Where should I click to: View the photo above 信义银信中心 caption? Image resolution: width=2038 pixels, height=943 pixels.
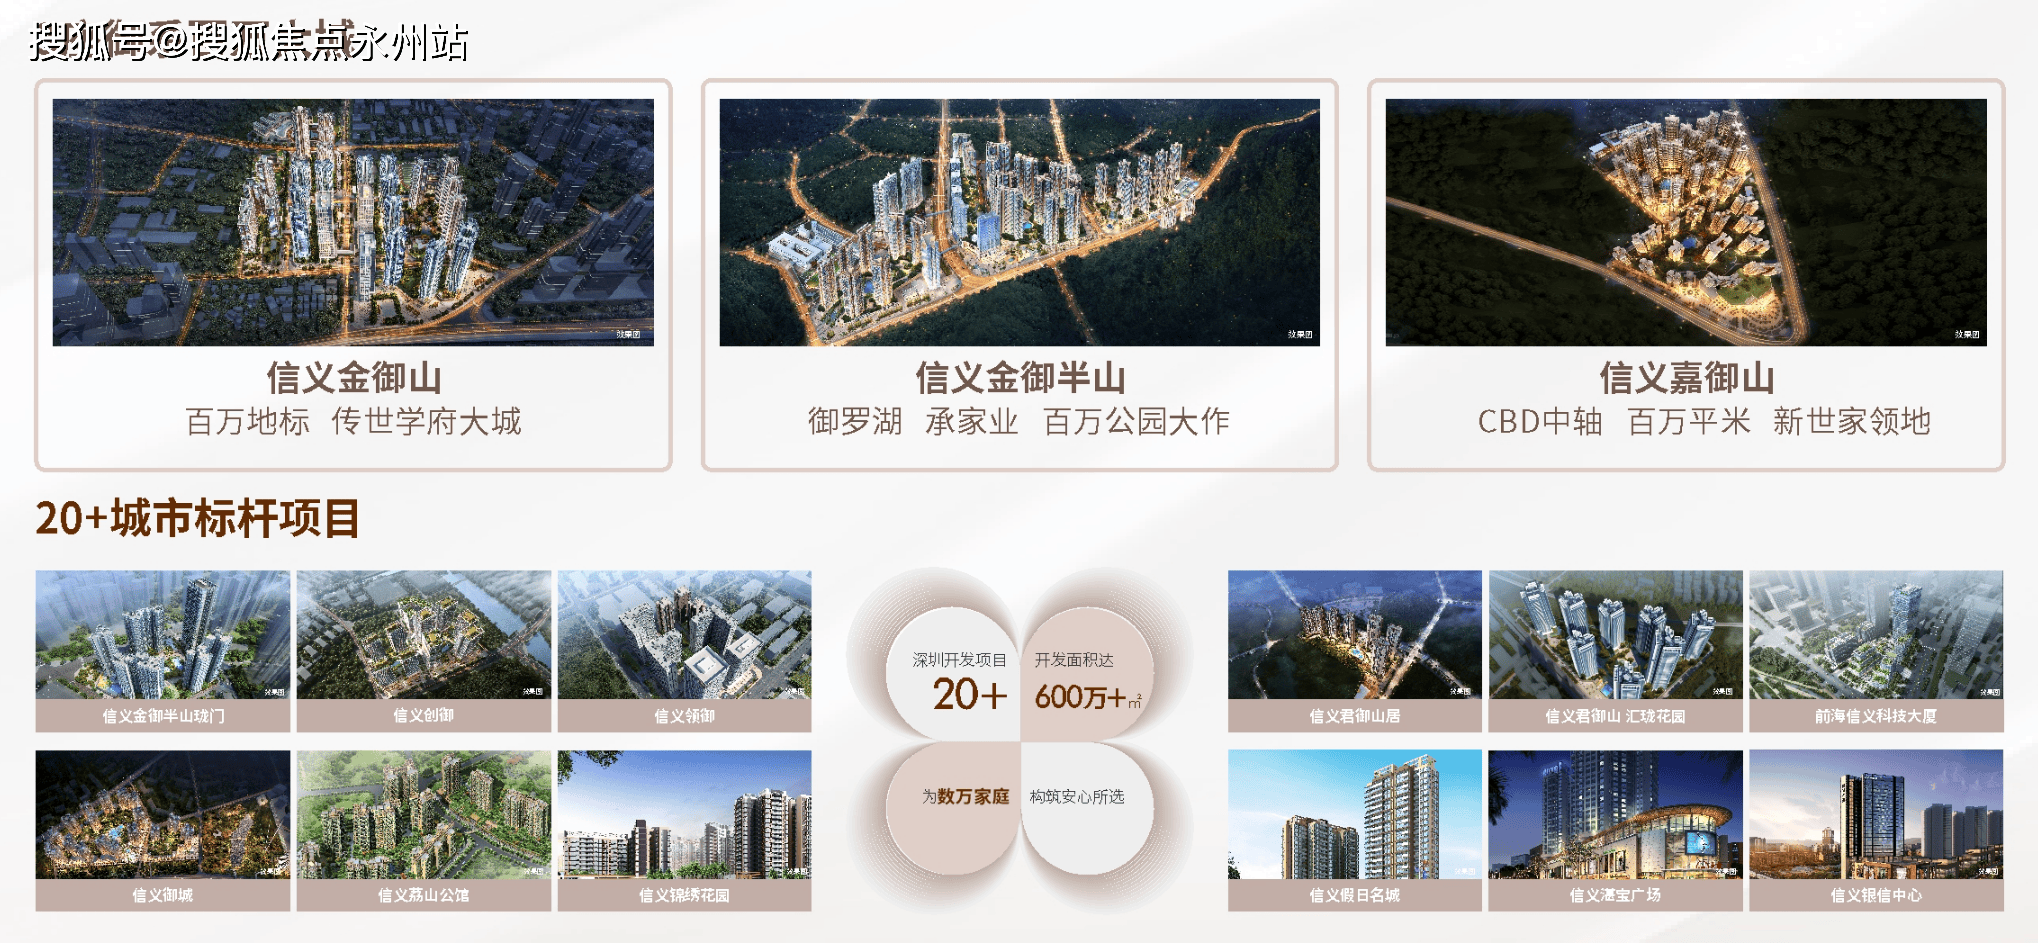(1876, 814)
